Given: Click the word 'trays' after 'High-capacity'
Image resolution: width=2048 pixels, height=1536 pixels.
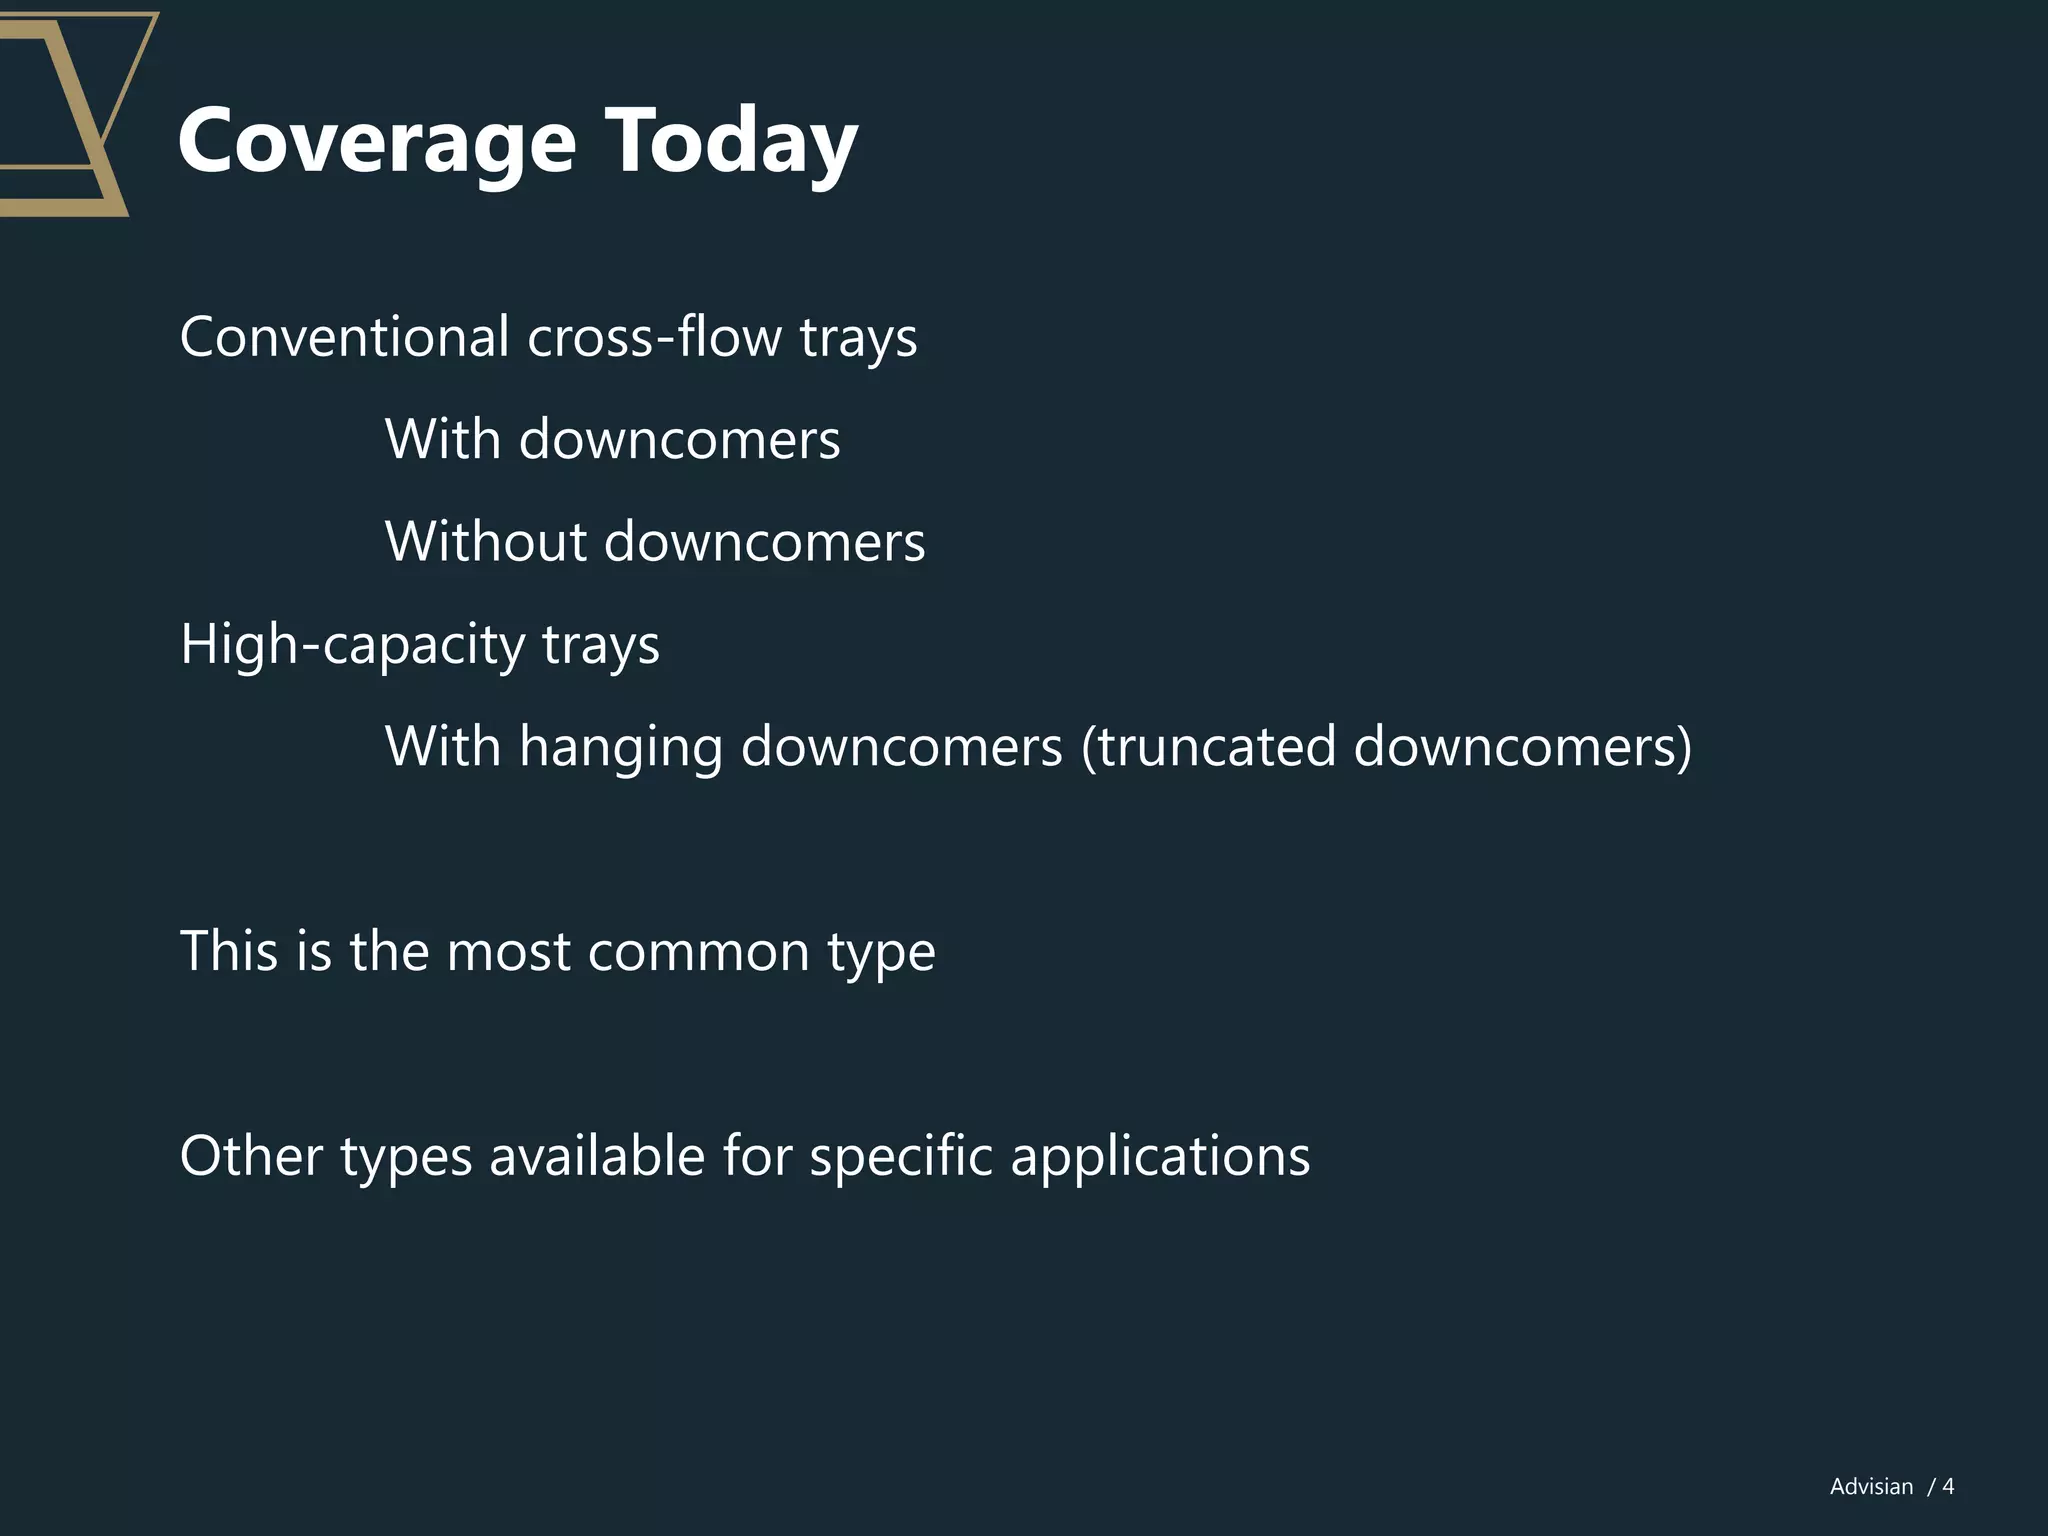Looking at the screenshot, I should (x=600, y=644).
